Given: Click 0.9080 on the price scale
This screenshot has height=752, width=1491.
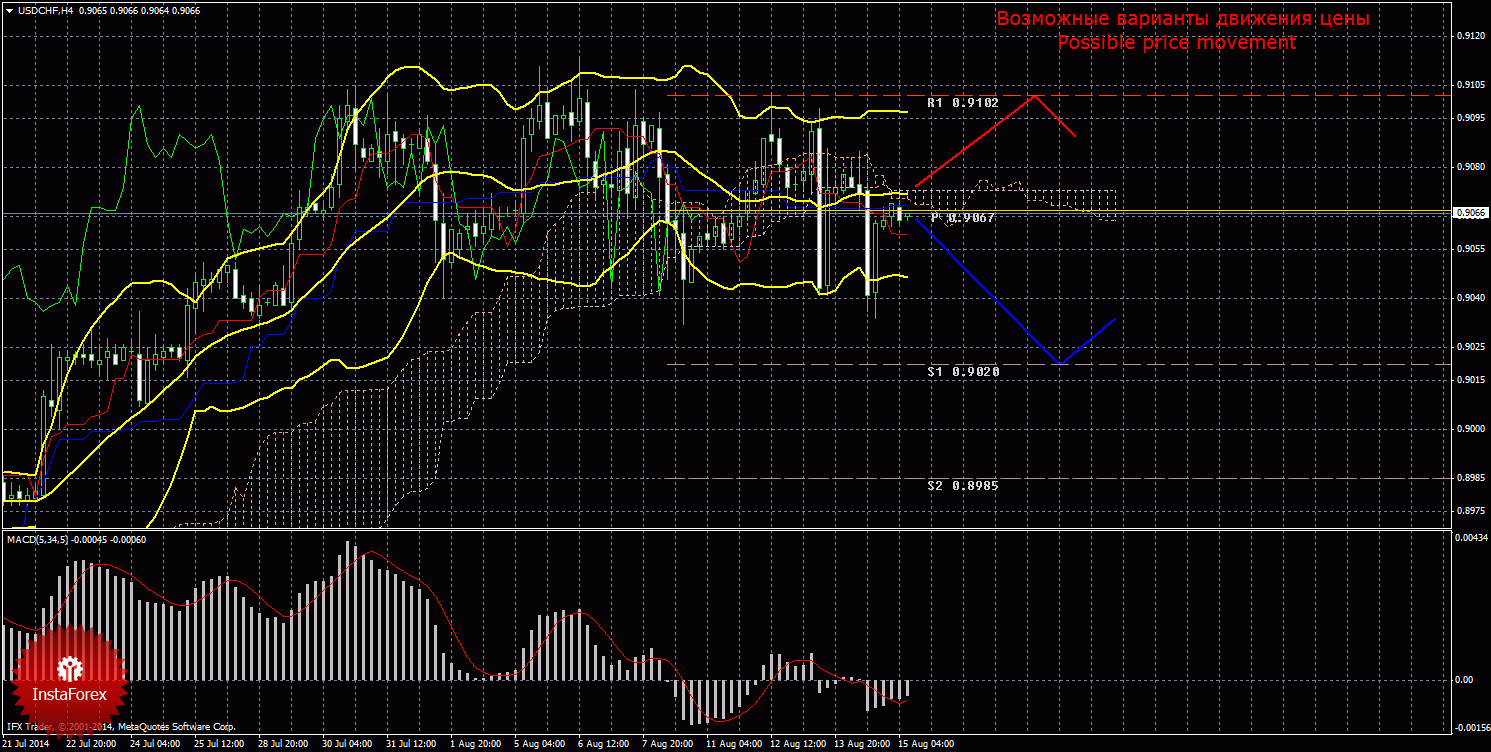Looking at the screenshot, I should click(1469, 167).
